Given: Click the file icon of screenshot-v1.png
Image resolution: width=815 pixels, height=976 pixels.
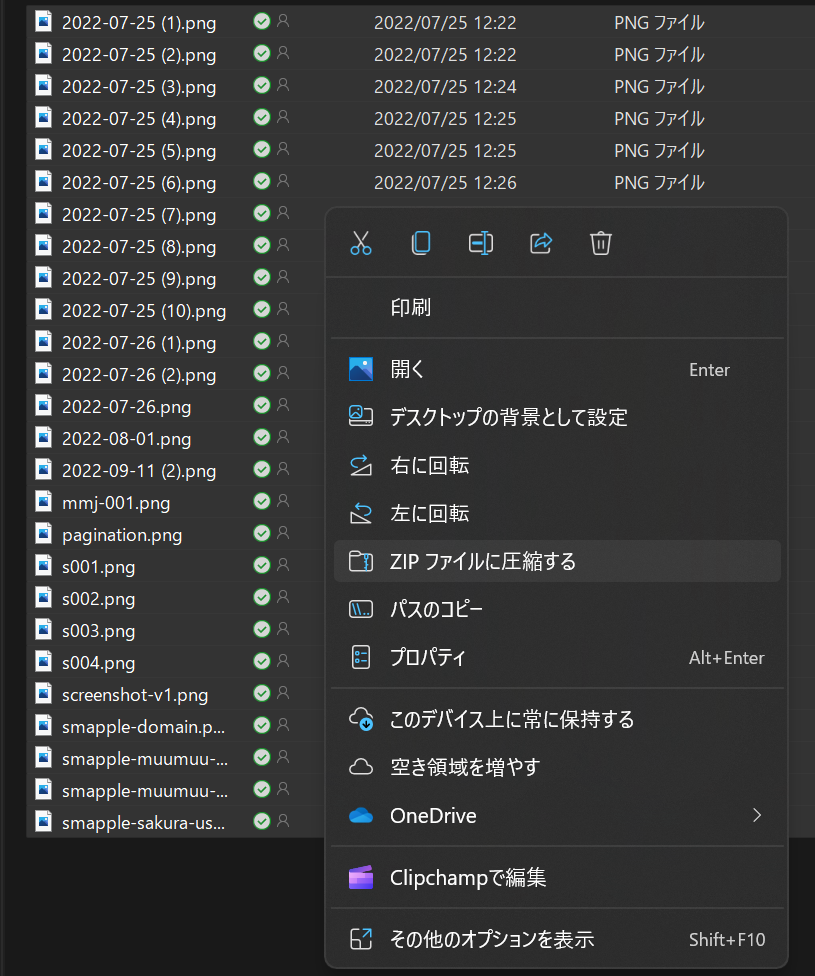Looking at the screenshot, I should coord(44,693).
